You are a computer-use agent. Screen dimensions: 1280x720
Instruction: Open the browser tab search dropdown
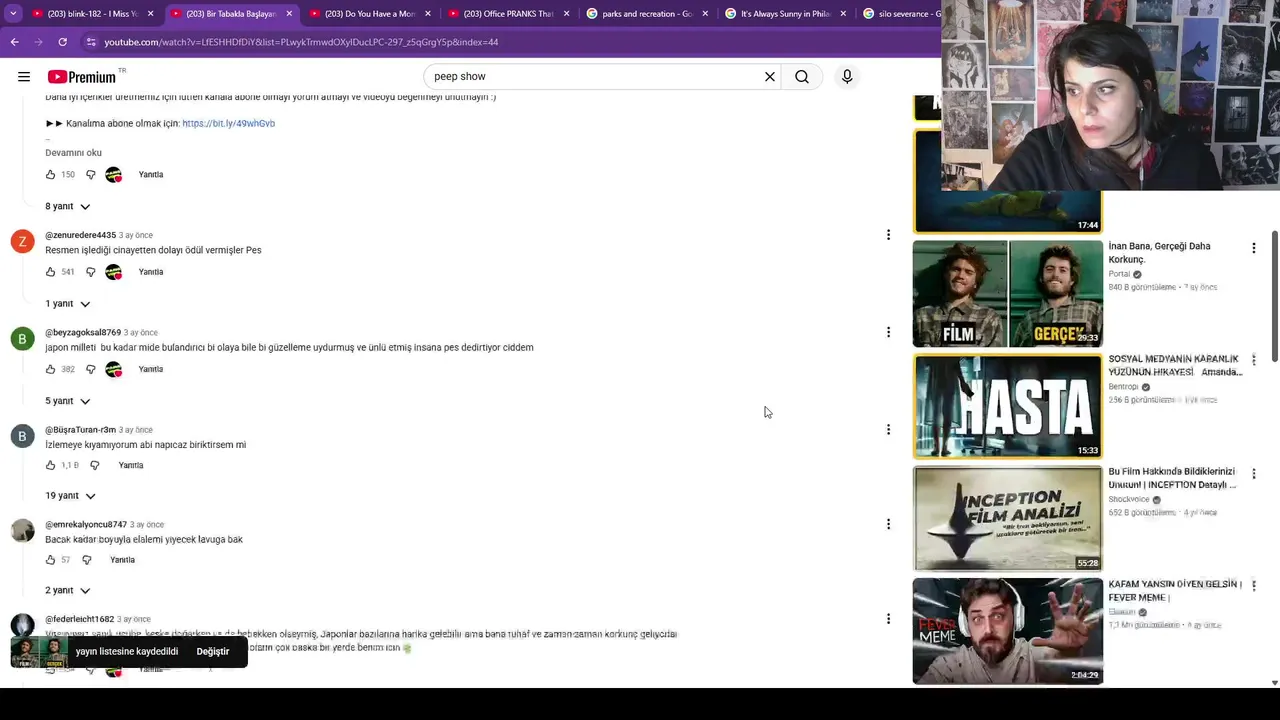click(13, 14)
